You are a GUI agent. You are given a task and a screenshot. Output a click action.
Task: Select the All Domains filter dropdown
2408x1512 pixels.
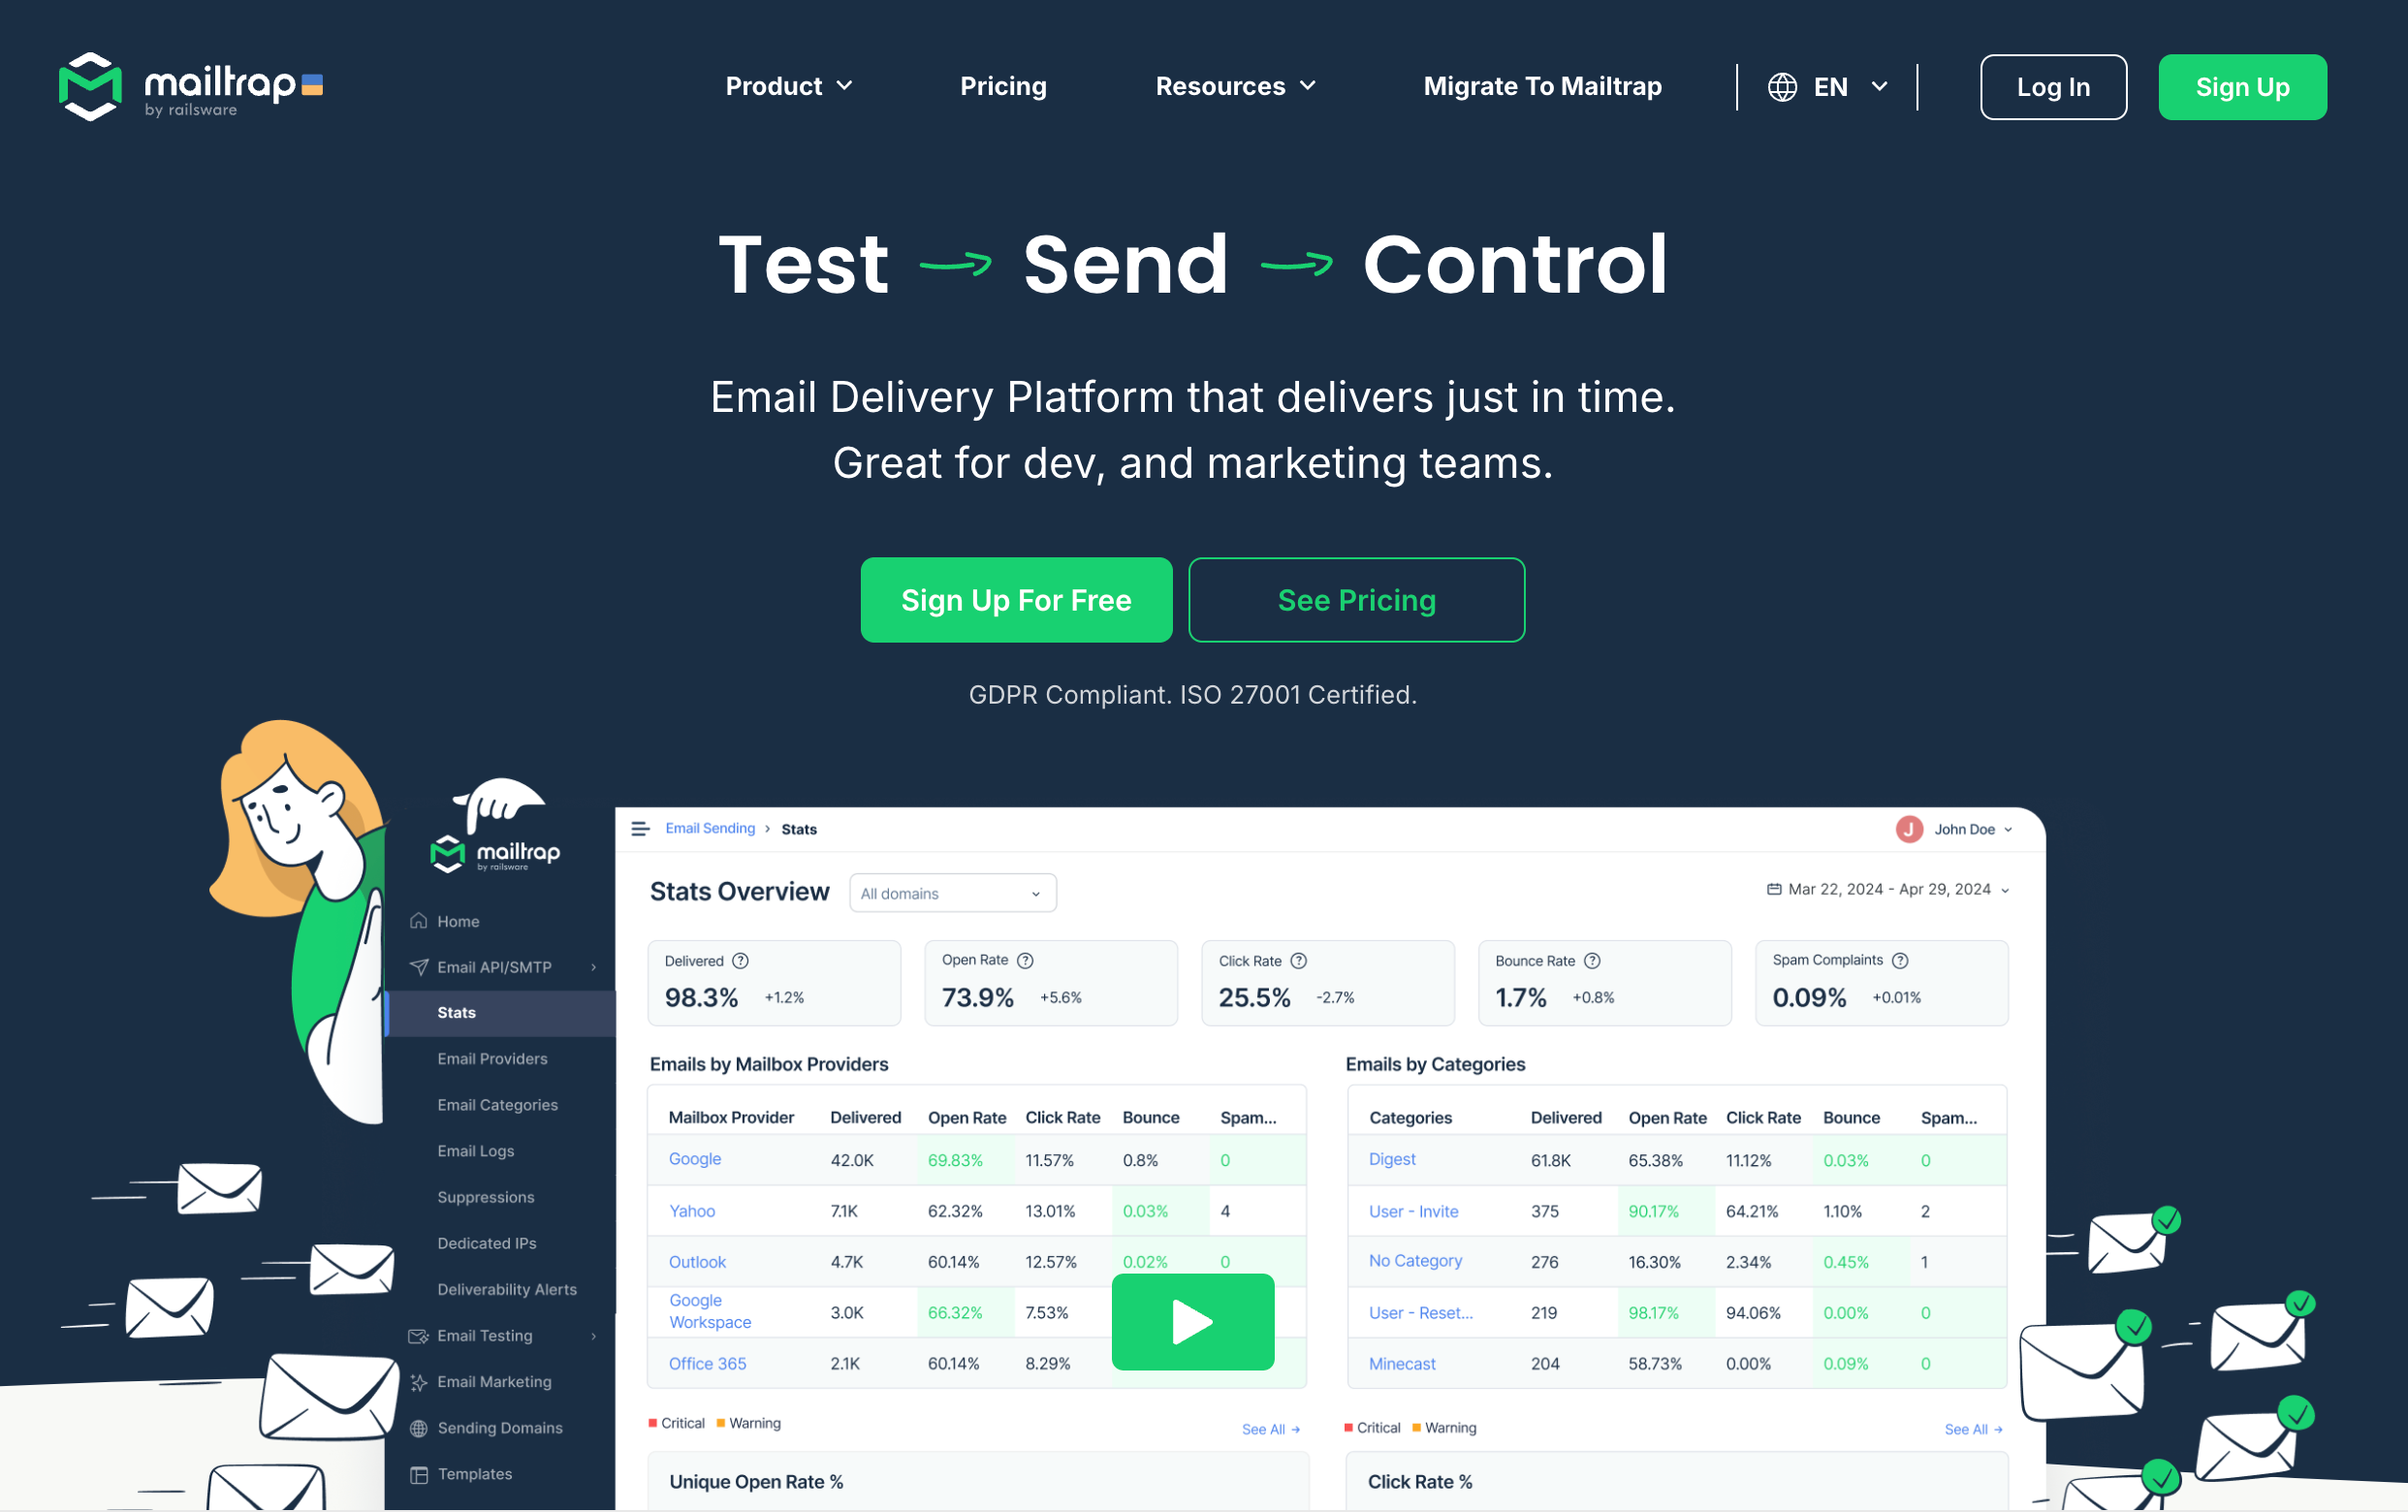(951, 894)
